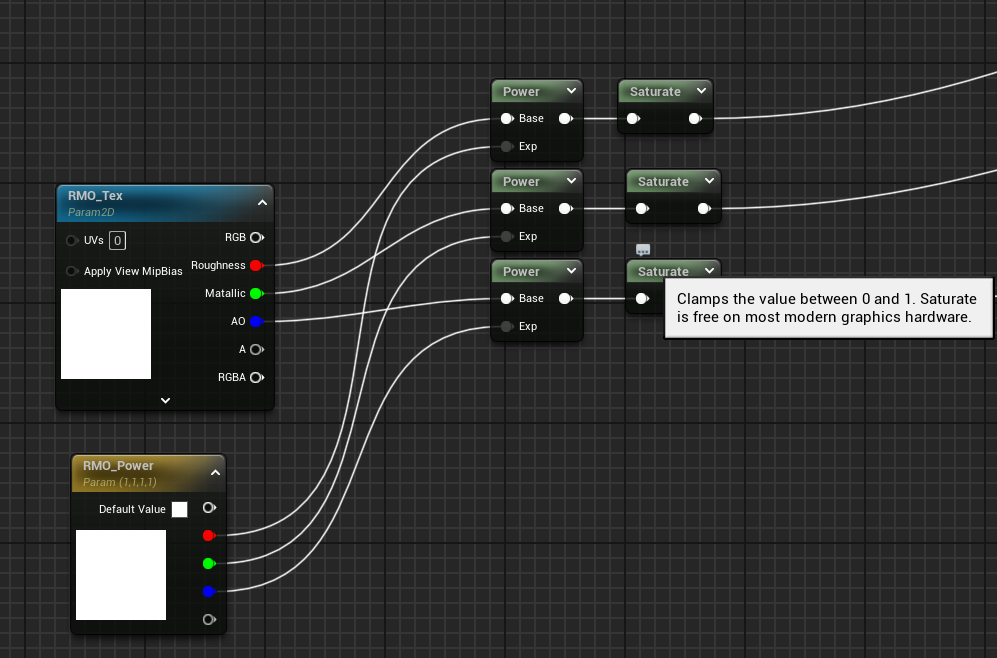The width and height of the screenshot is (997, 658).
Task: Click input pin of Saturate on Matallic chain
Action: (642, 209)
